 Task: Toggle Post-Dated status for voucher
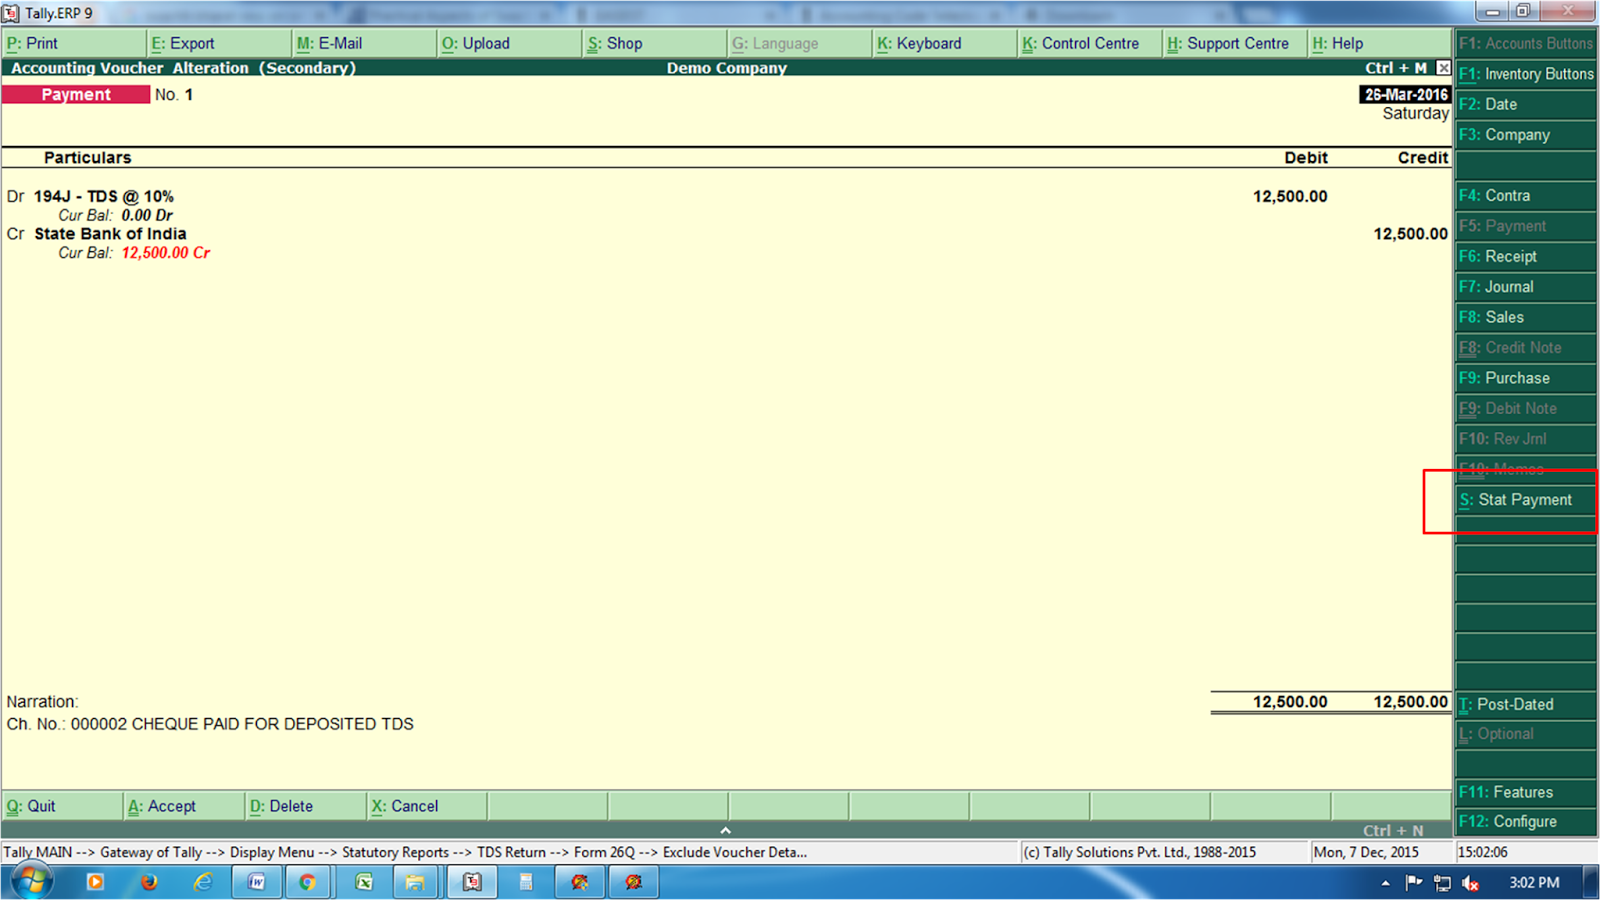click(1510, 704)
